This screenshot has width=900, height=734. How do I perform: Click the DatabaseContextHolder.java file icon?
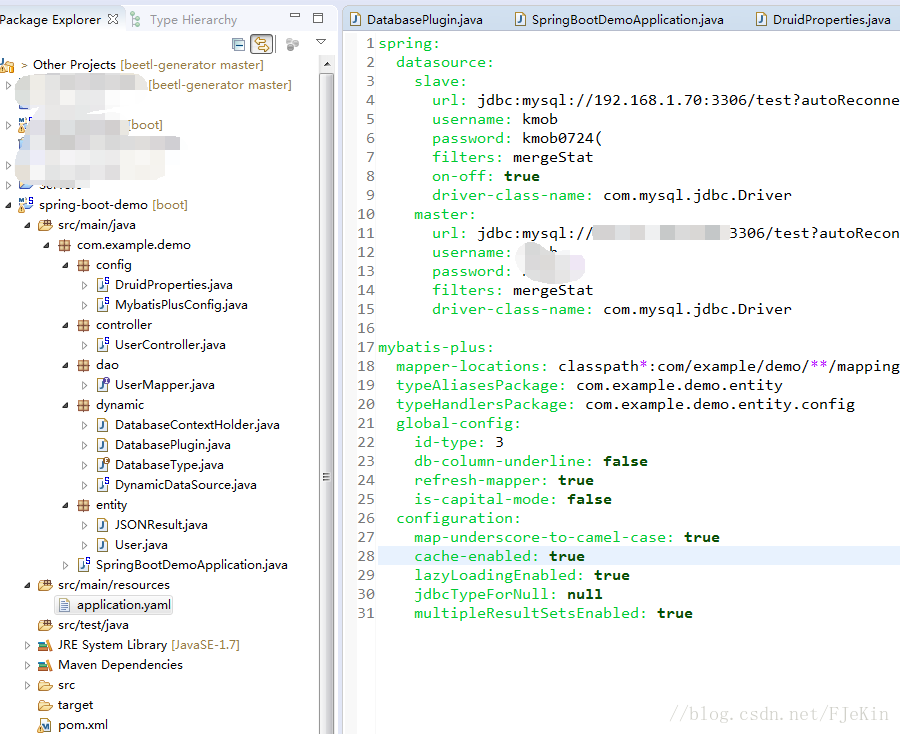click(x=102, y=425)
